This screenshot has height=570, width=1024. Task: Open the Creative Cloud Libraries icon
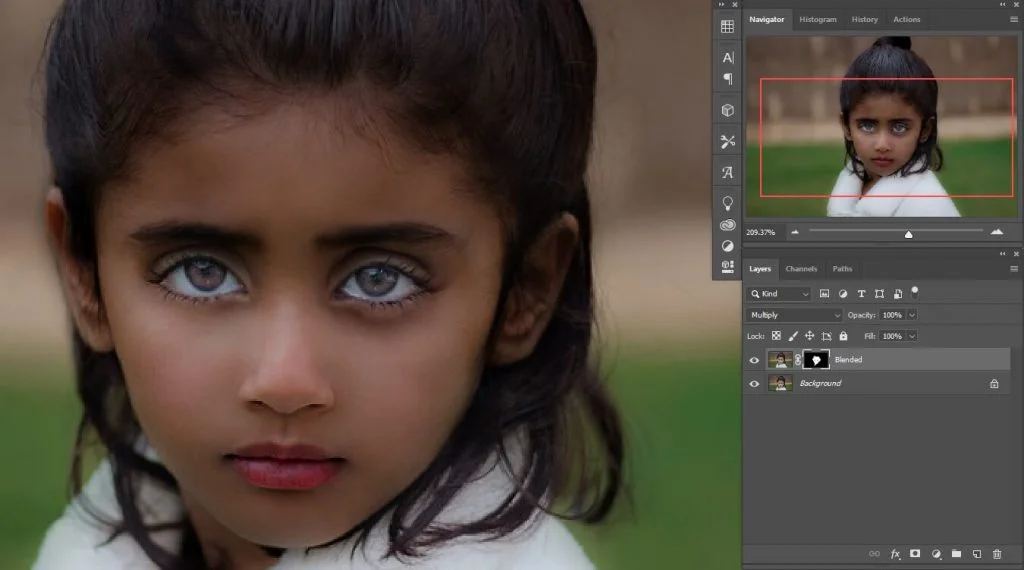(728, 225)
